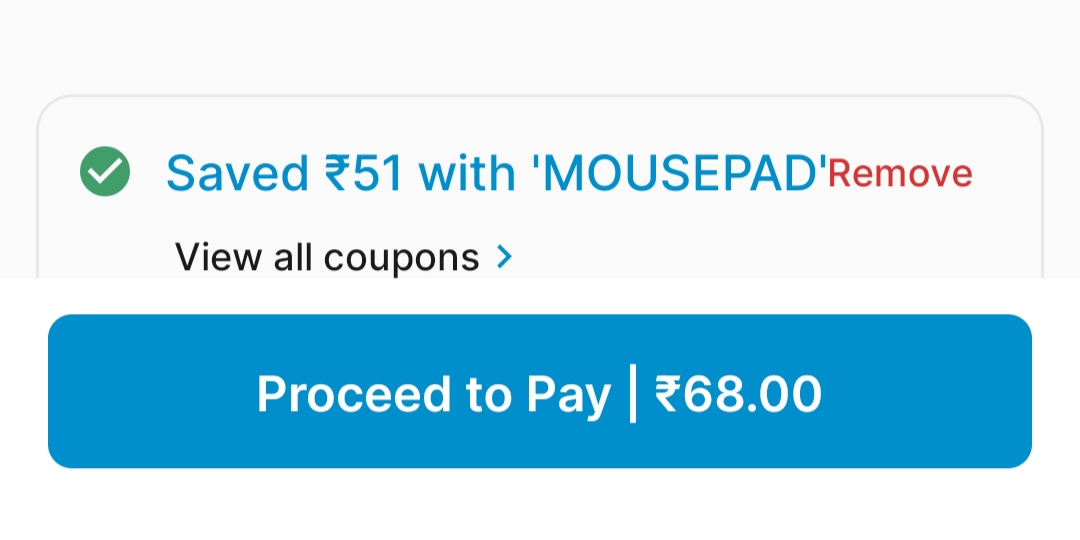Click the ₹68.00 amount on pay button
Image resolution: width=1080 pixels, height=540 pixels.
(x=738, y=394)
